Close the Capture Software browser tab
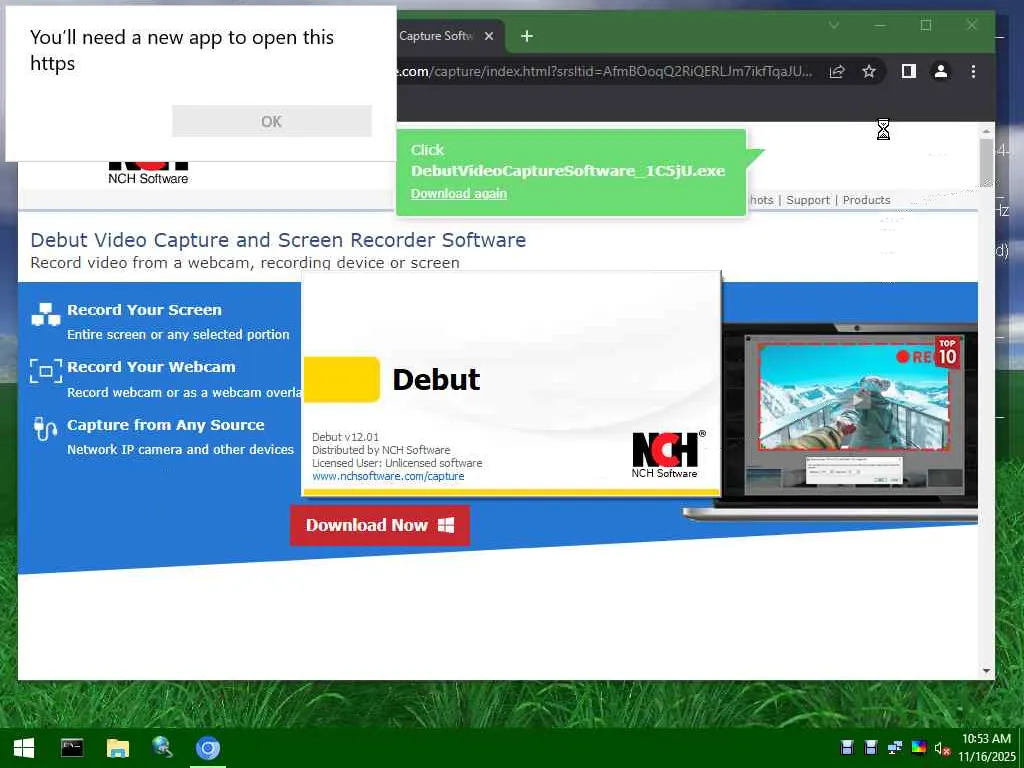 [x=488, y=37]
